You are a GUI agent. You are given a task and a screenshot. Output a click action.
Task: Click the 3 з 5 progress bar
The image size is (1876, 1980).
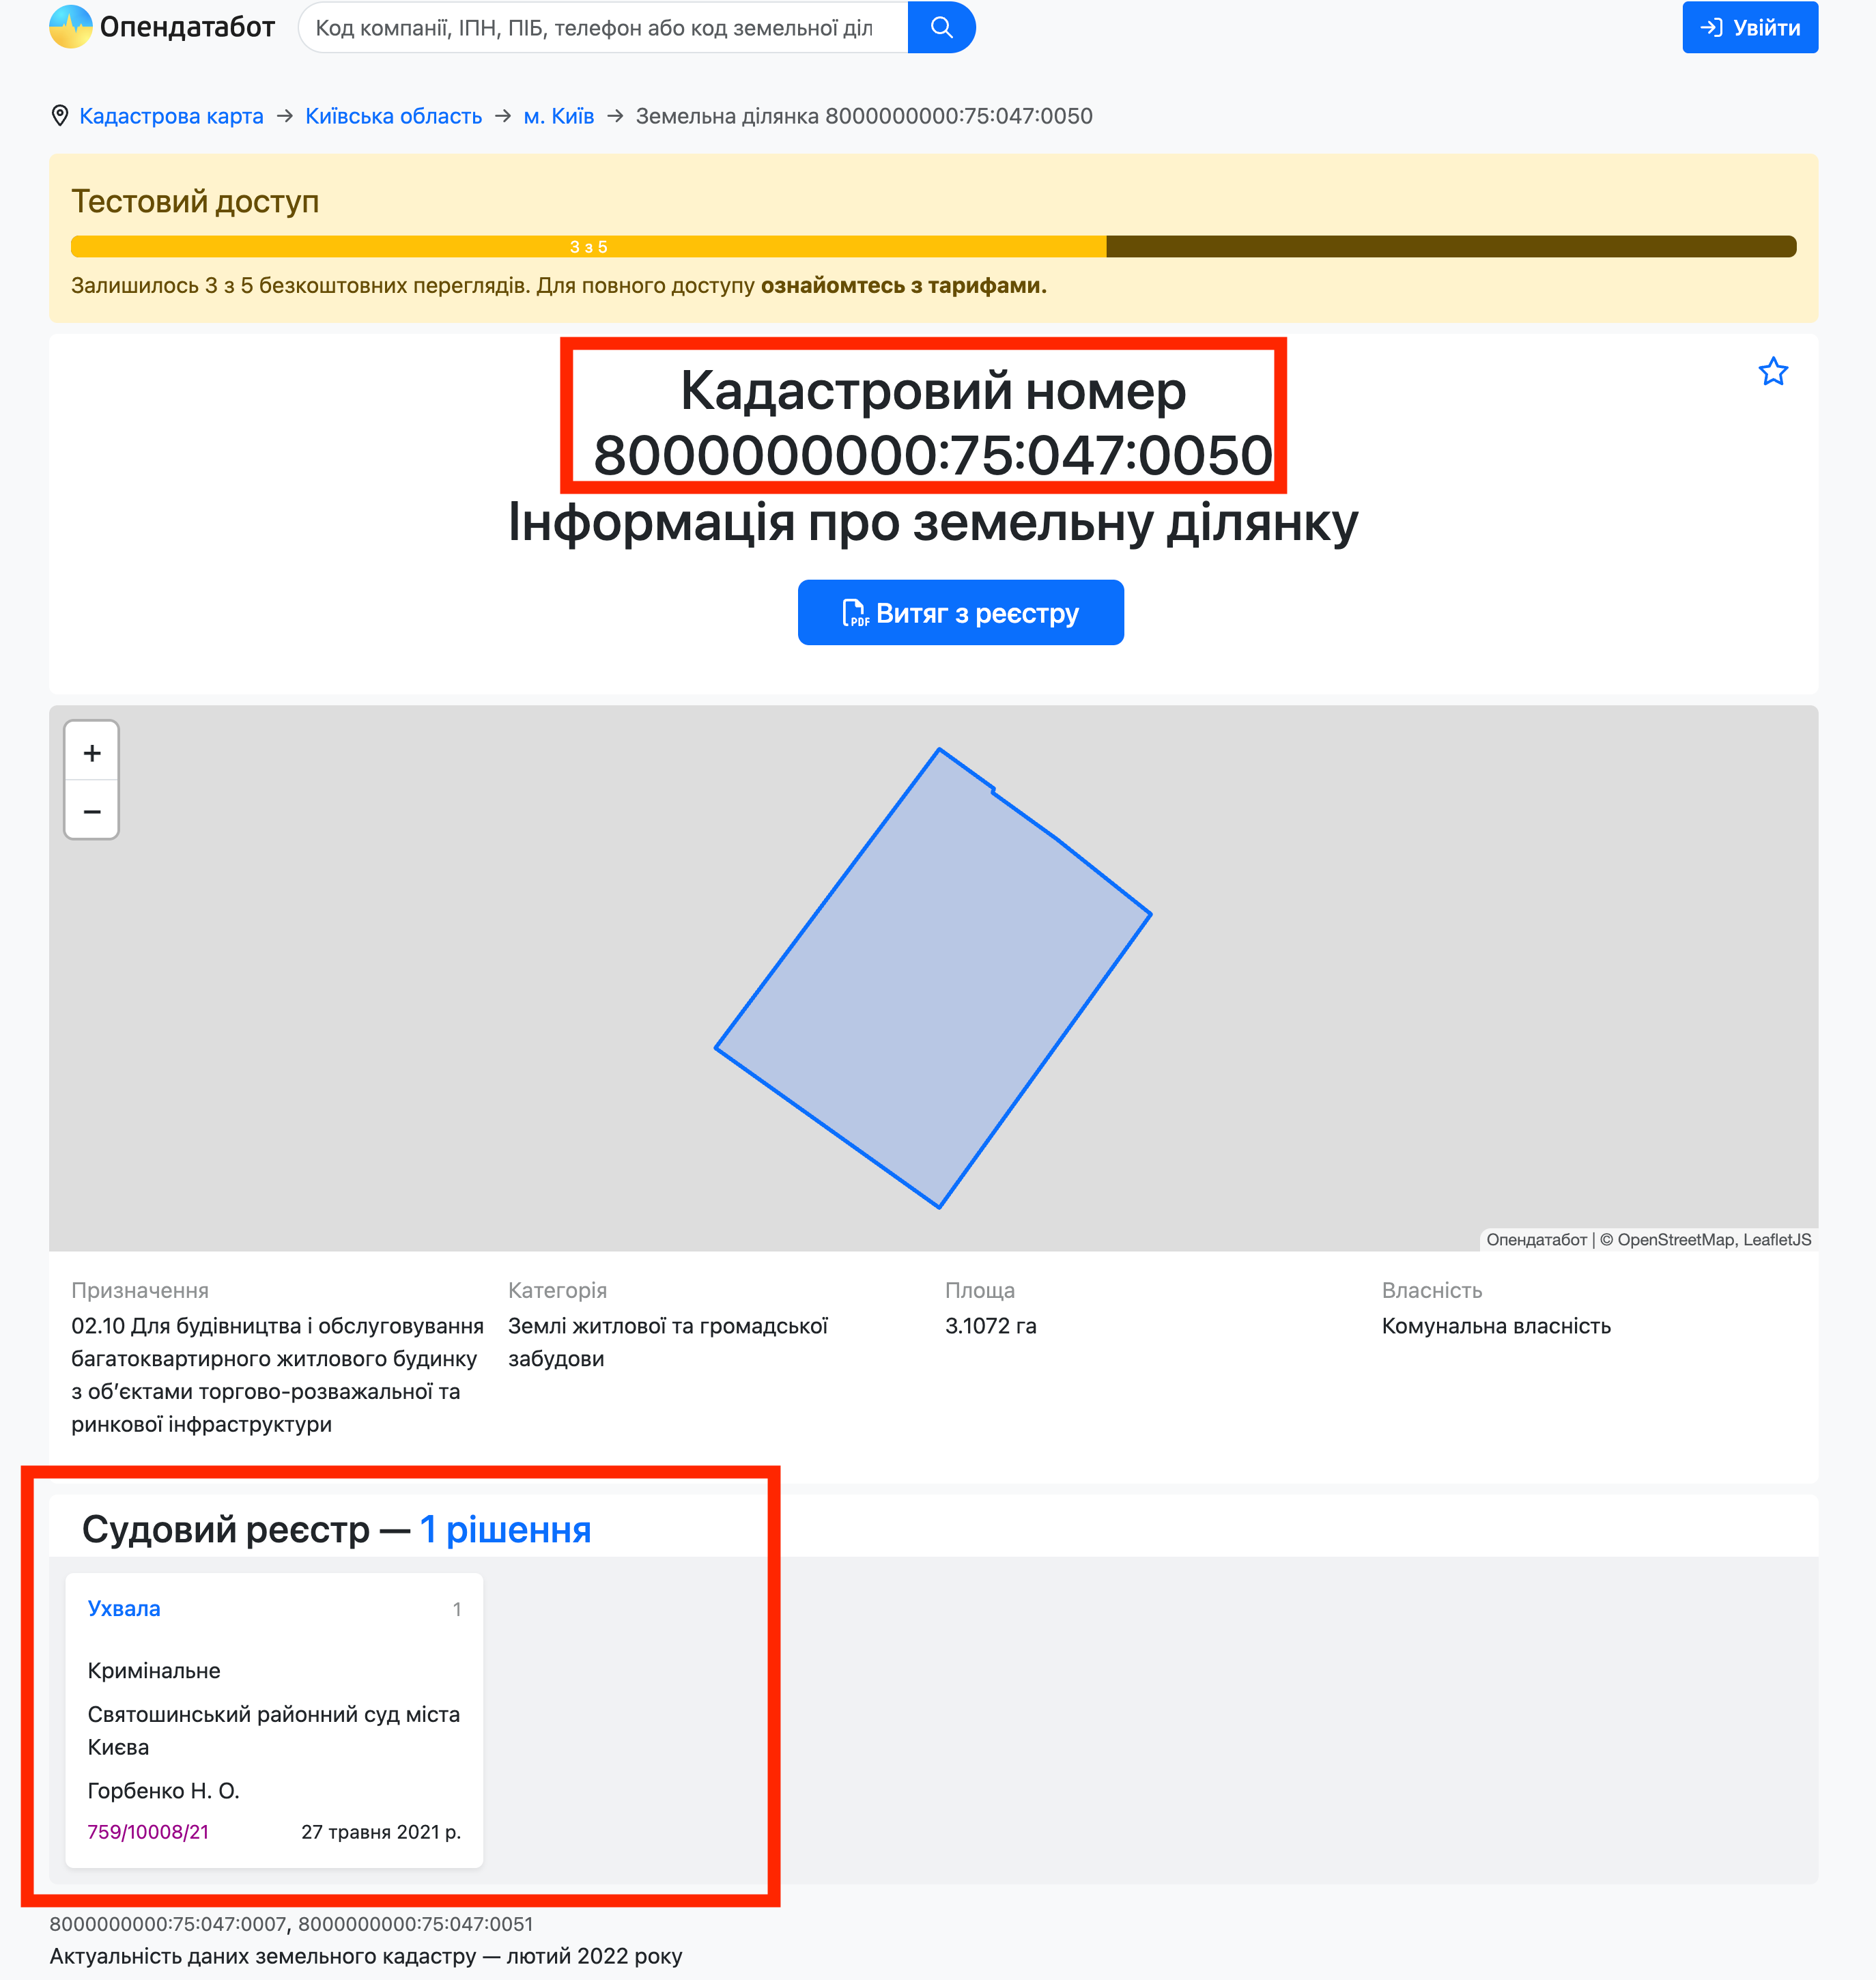tap(933, 246)
